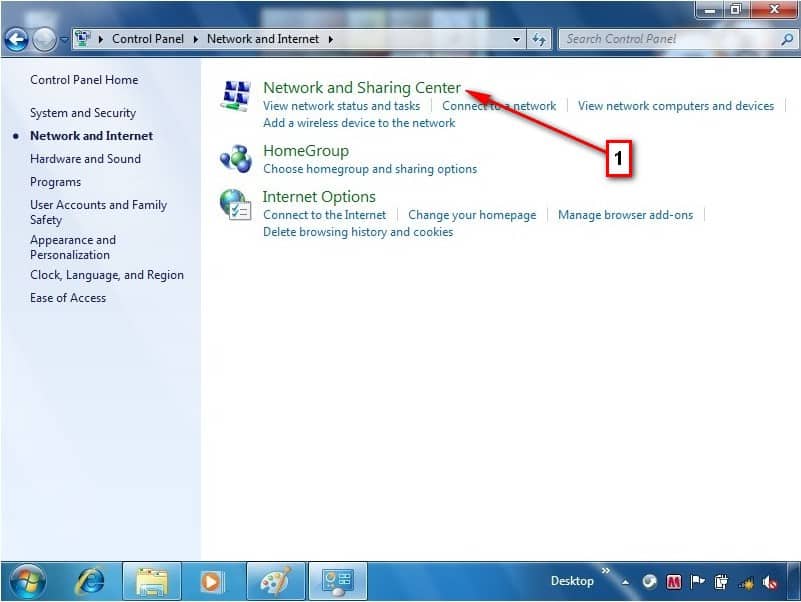Click Add a wireless device to the network
The width and height of the screenshot is (801, 602).
359,123
